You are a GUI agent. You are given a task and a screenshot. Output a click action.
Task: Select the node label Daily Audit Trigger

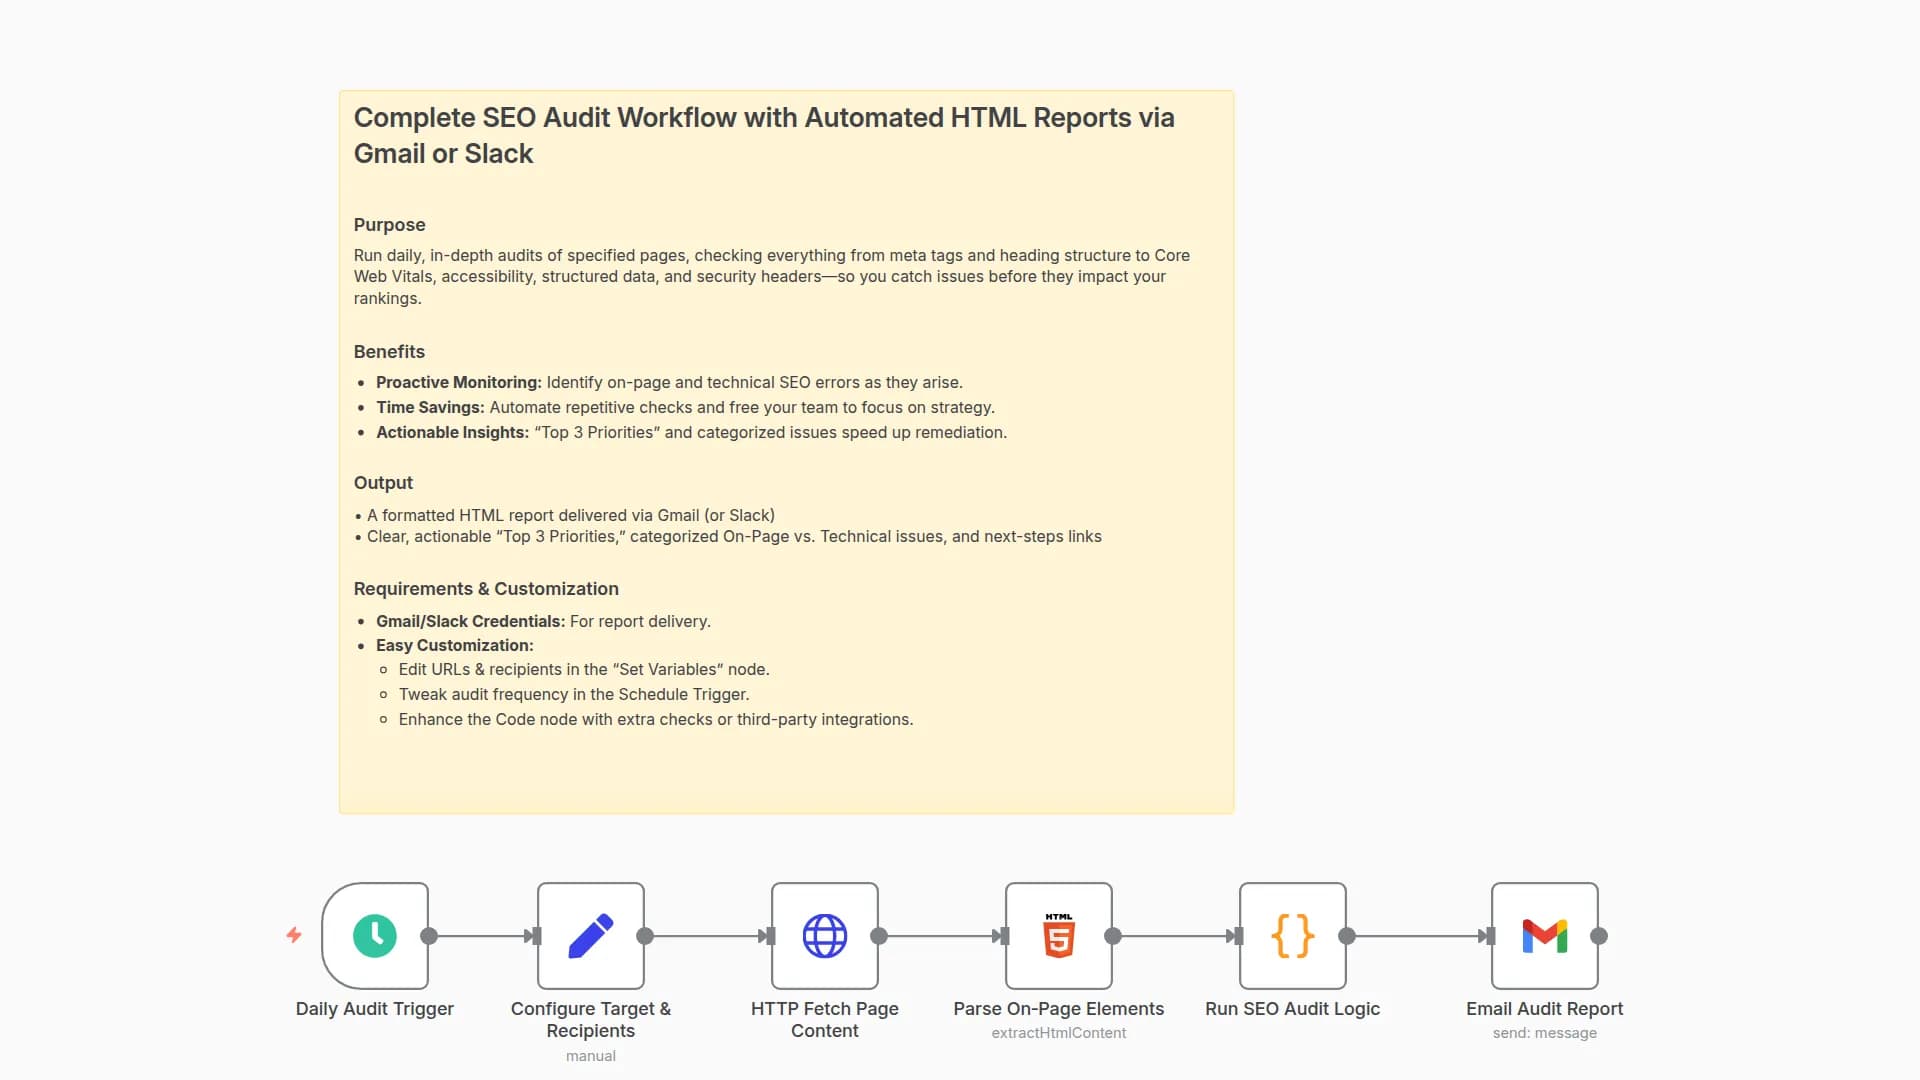coord(373,1009)
